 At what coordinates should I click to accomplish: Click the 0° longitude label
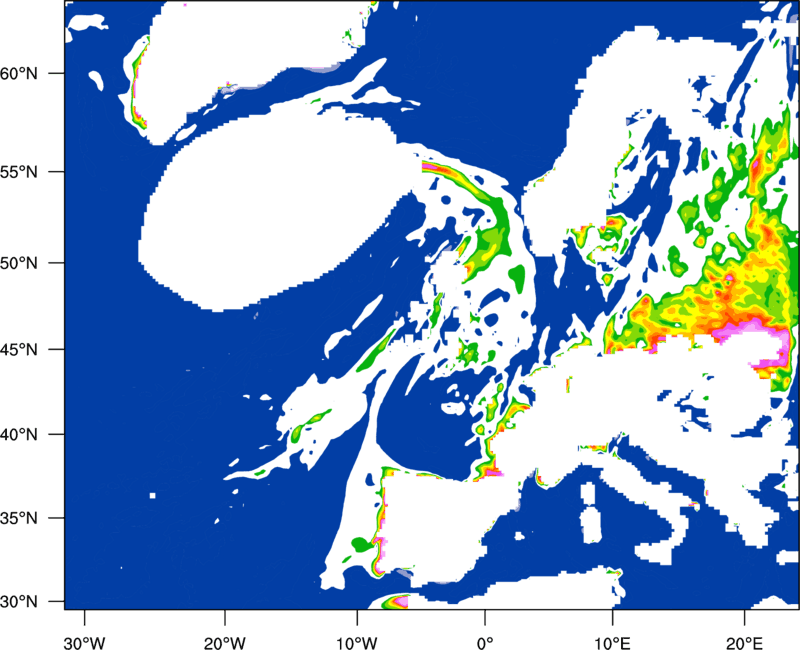pyautogui.click(x=485, y=643)
